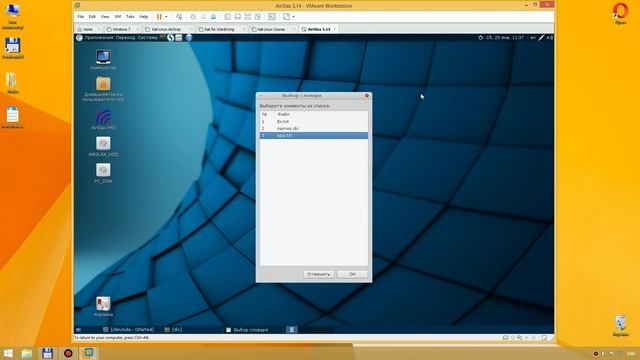Viewport: 640px width, 360px height.
Task: Click the Отменить button in the dialog
Action: [x=319, y=274]
